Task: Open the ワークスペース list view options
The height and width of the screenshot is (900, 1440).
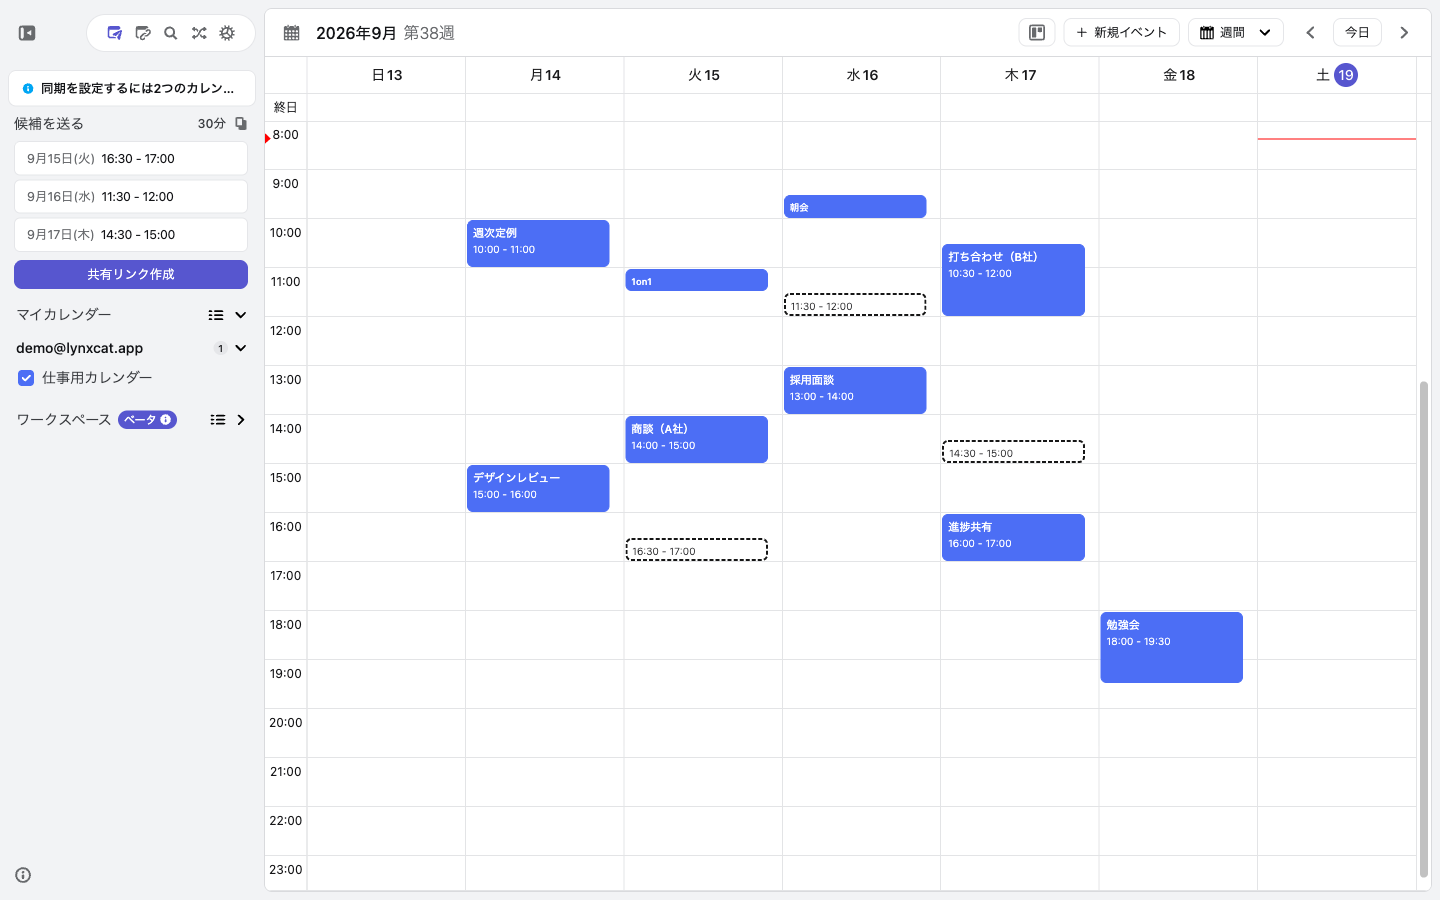Action: pos(218,420)
